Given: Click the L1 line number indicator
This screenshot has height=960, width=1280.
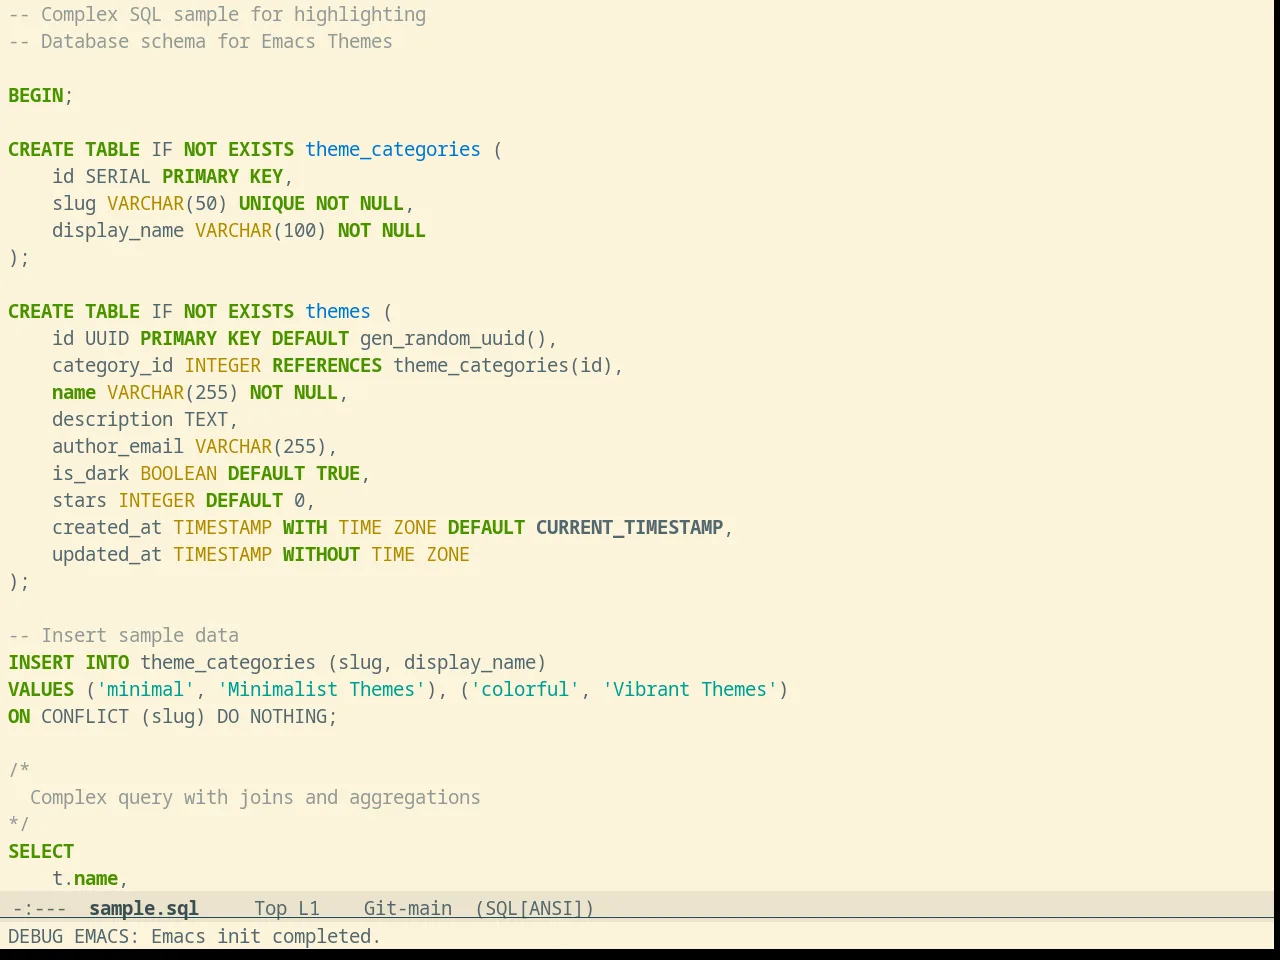Looking at the screenshot, I should click(309, 908).
